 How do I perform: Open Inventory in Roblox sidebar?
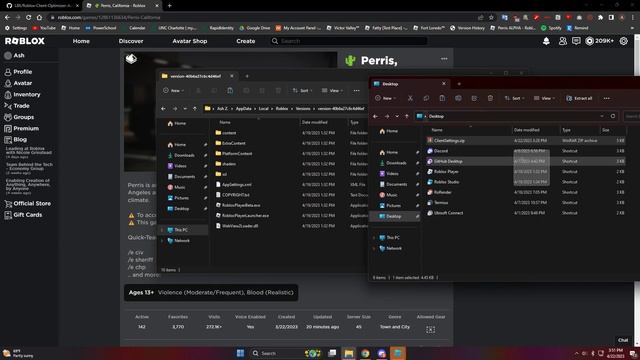point(22,94)
